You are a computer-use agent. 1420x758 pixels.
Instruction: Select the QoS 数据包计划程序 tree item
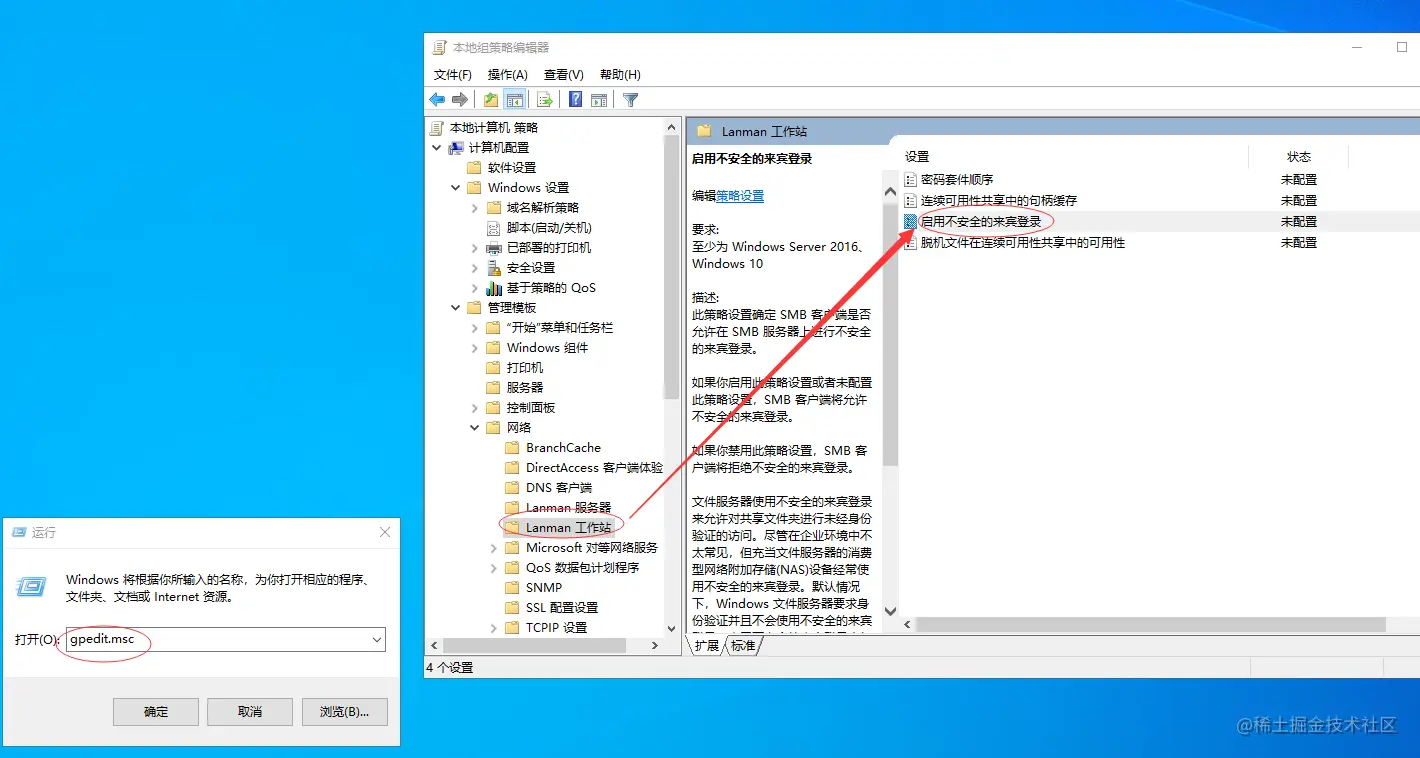point(583,568)
